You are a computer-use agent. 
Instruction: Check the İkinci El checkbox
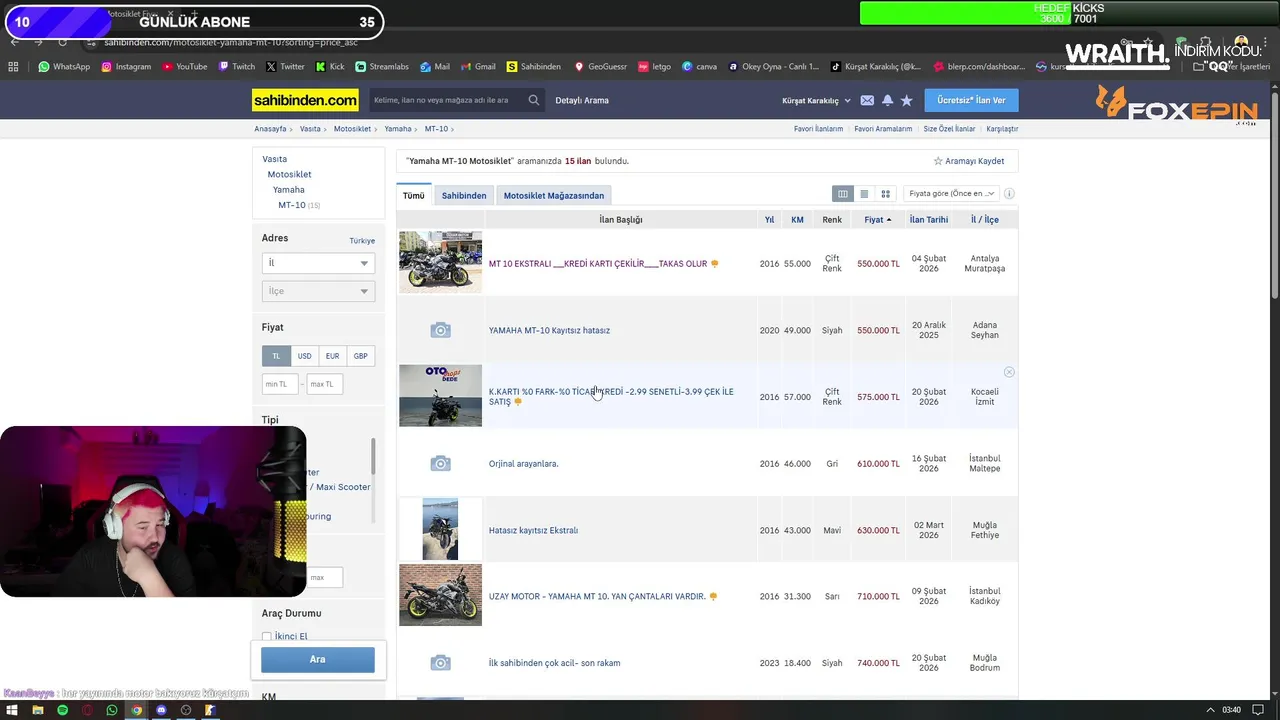(267, 637)
